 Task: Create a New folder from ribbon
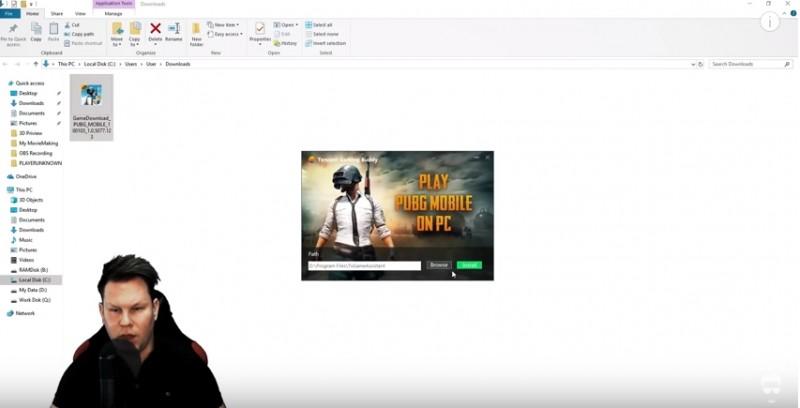(196, 34)
